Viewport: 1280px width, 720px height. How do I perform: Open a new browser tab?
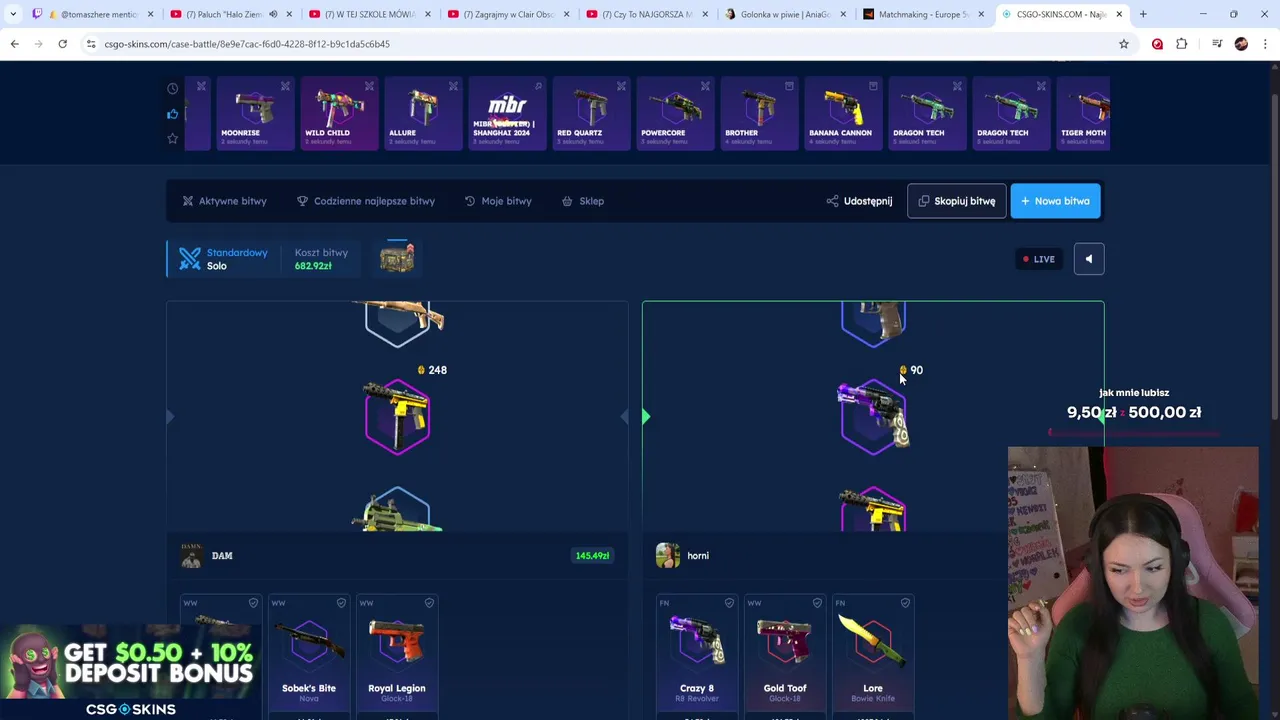click(x=1143, y=14)
